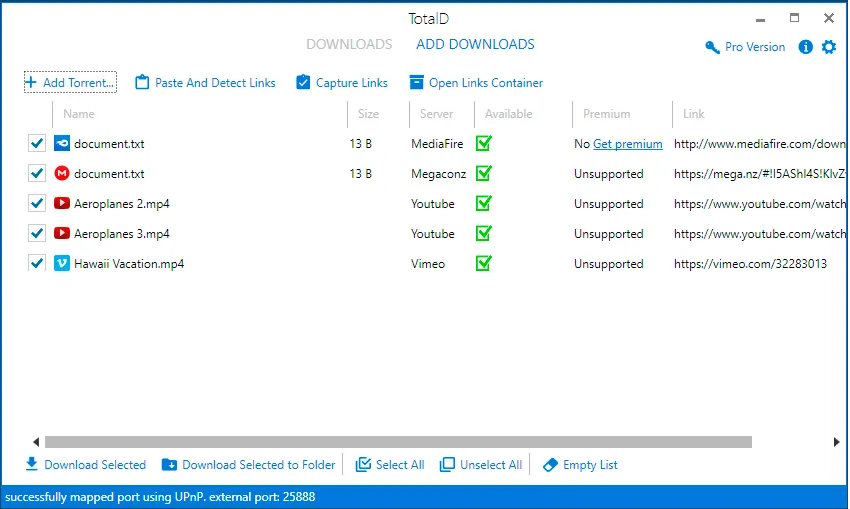
Task: Click the scrollbar left arrow
Action: (x=36, y=442)
